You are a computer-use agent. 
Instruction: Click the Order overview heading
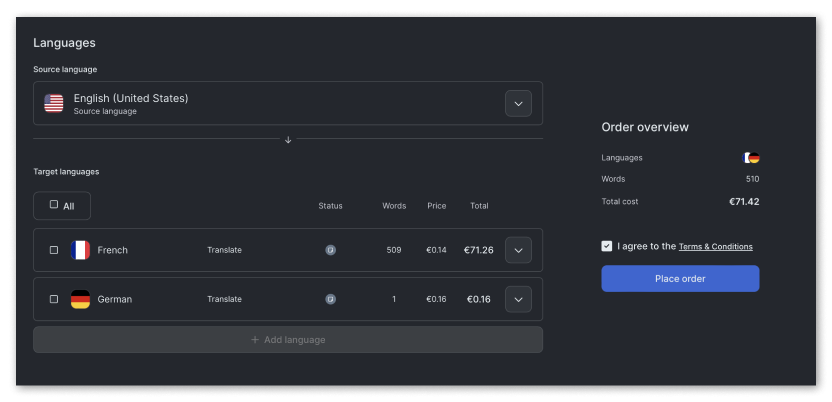[x=645, y=127]
